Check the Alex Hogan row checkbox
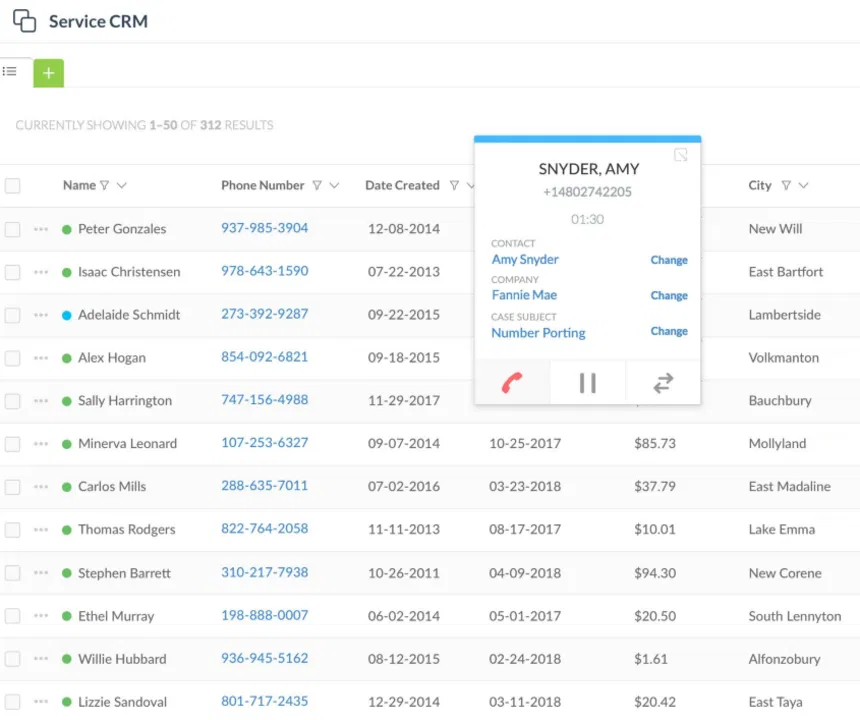This screenshot has width=860, height=720. coord(13,358)
